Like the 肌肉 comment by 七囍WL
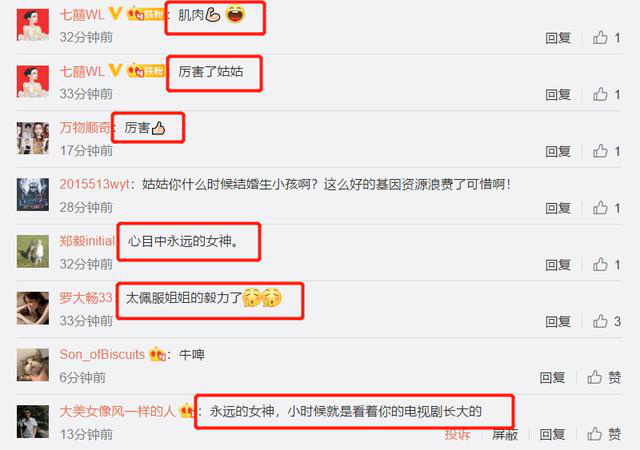640x450 pixels. pos(606,38)
